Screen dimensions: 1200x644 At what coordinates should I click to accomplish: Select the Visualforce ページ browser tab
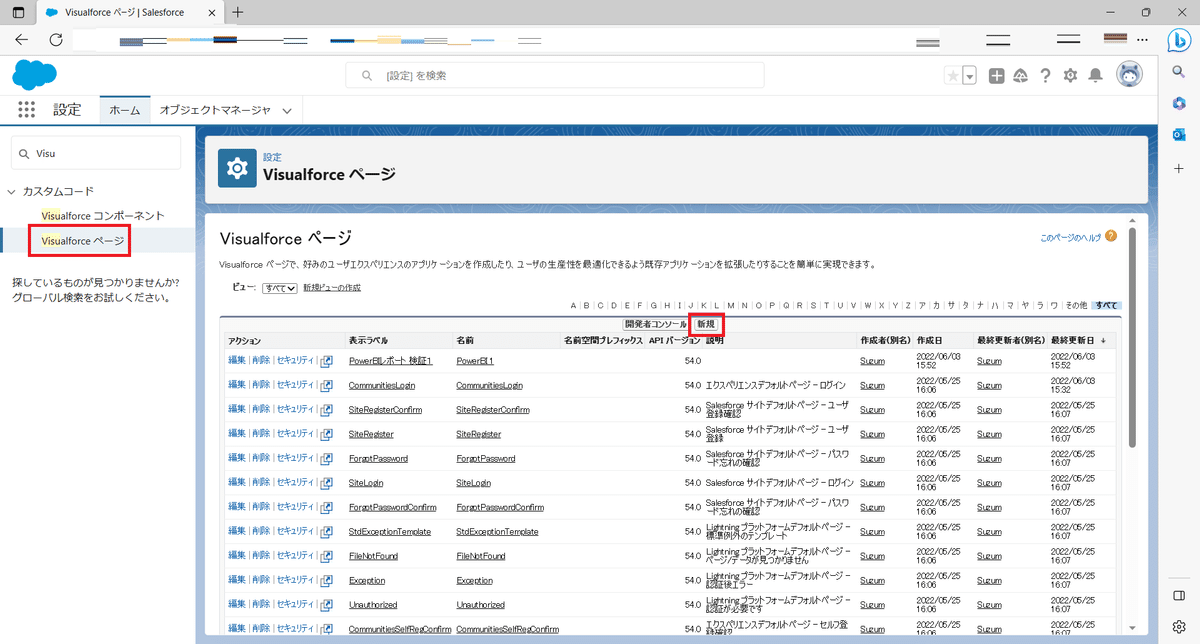(130, 12)
